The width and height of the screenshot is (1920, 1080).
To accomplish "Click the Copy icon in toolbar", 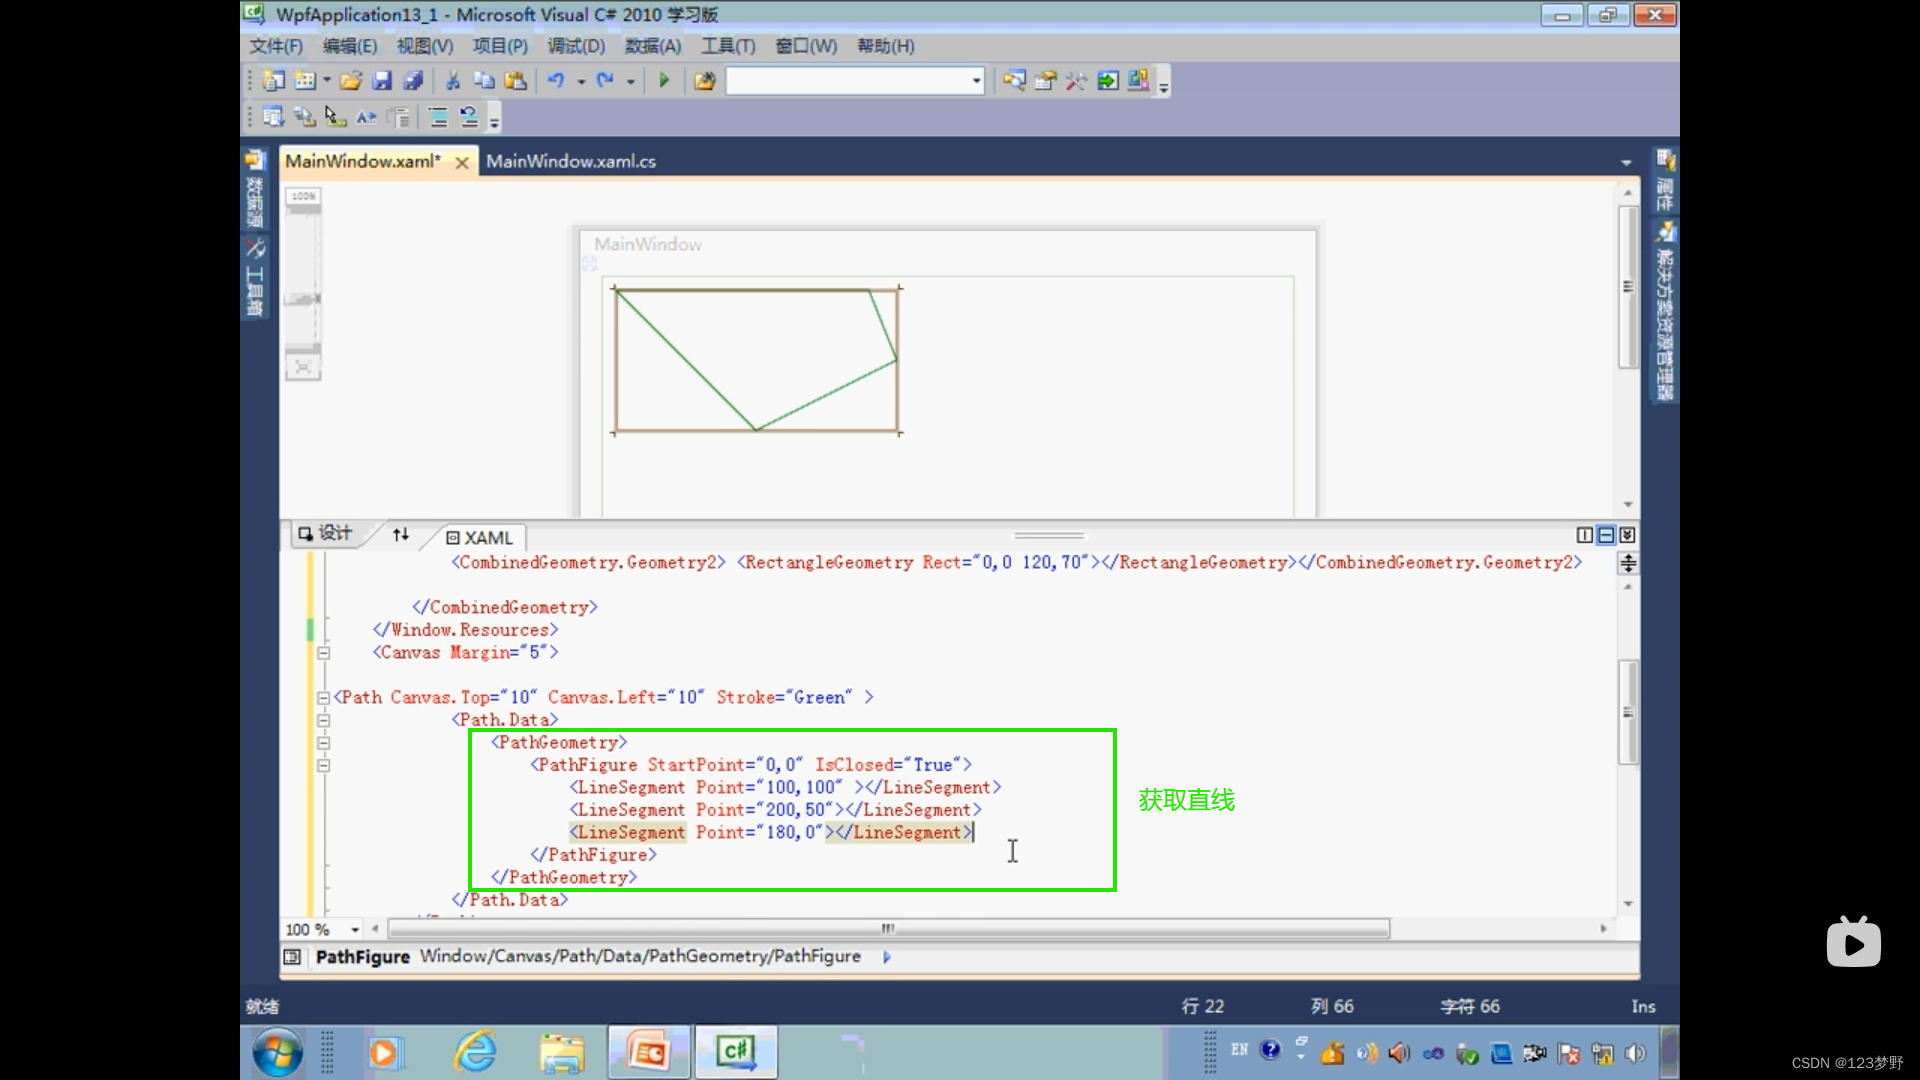I will [x=484, y=81].
